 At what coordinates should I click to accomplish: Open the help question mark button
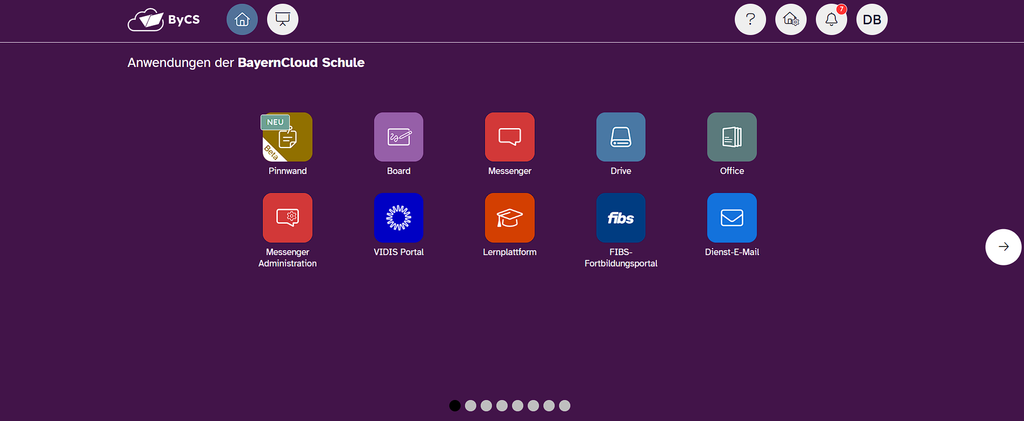coord(750,20)
